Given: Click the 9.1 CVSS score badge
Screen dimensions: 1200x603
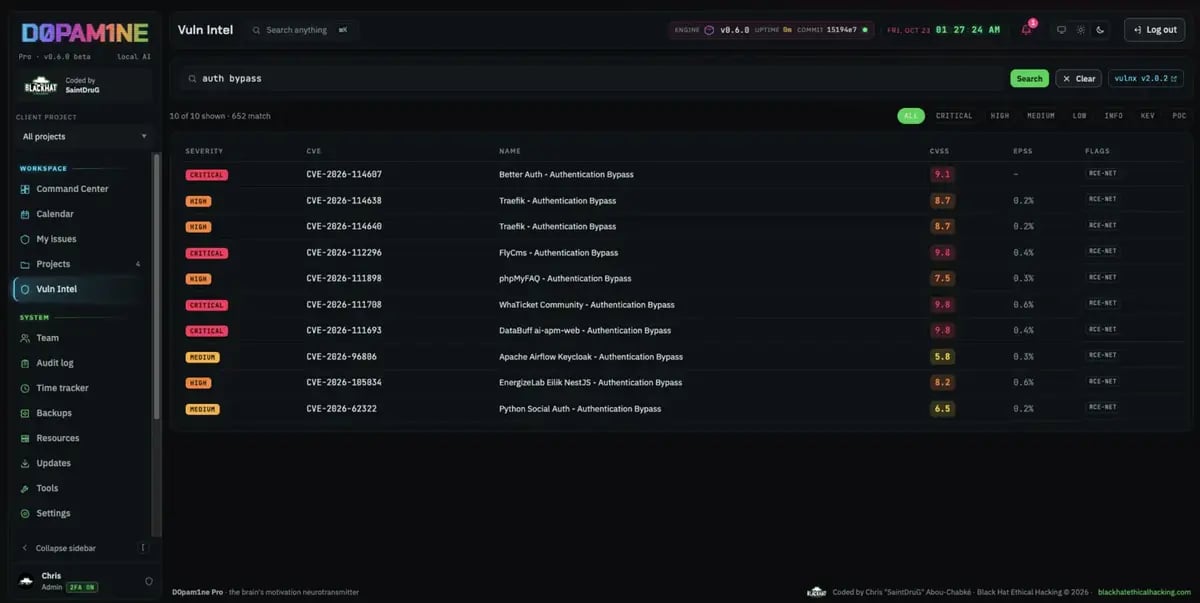Looking at the screenshot, I should [x=942, y=174].
